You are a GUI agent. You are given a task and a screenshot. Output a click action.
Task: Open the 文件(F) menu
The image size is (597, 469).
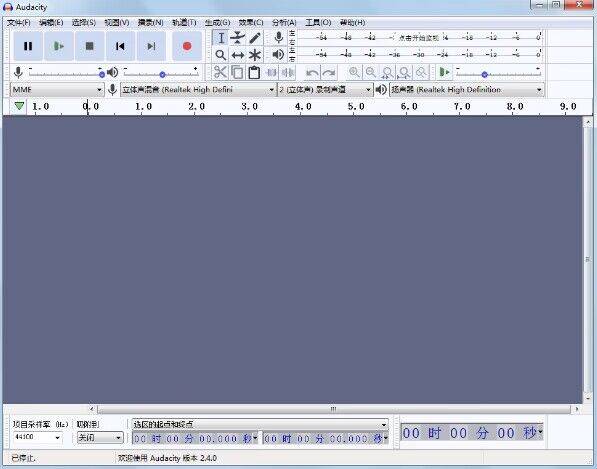click(19, 22)
